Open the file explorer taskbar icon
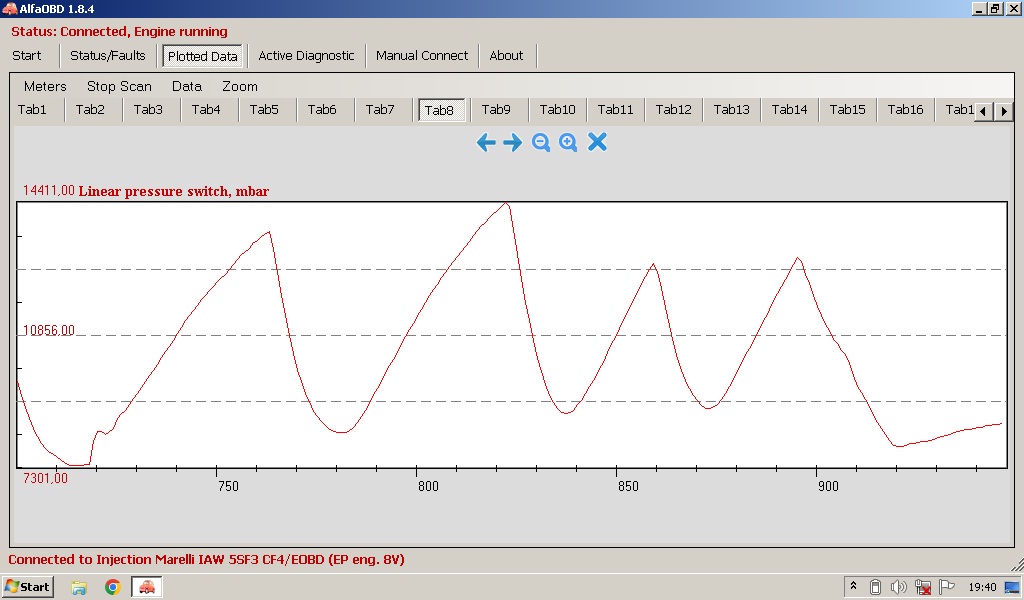Viewport: 1024px width, 600px height. (79, 587)
